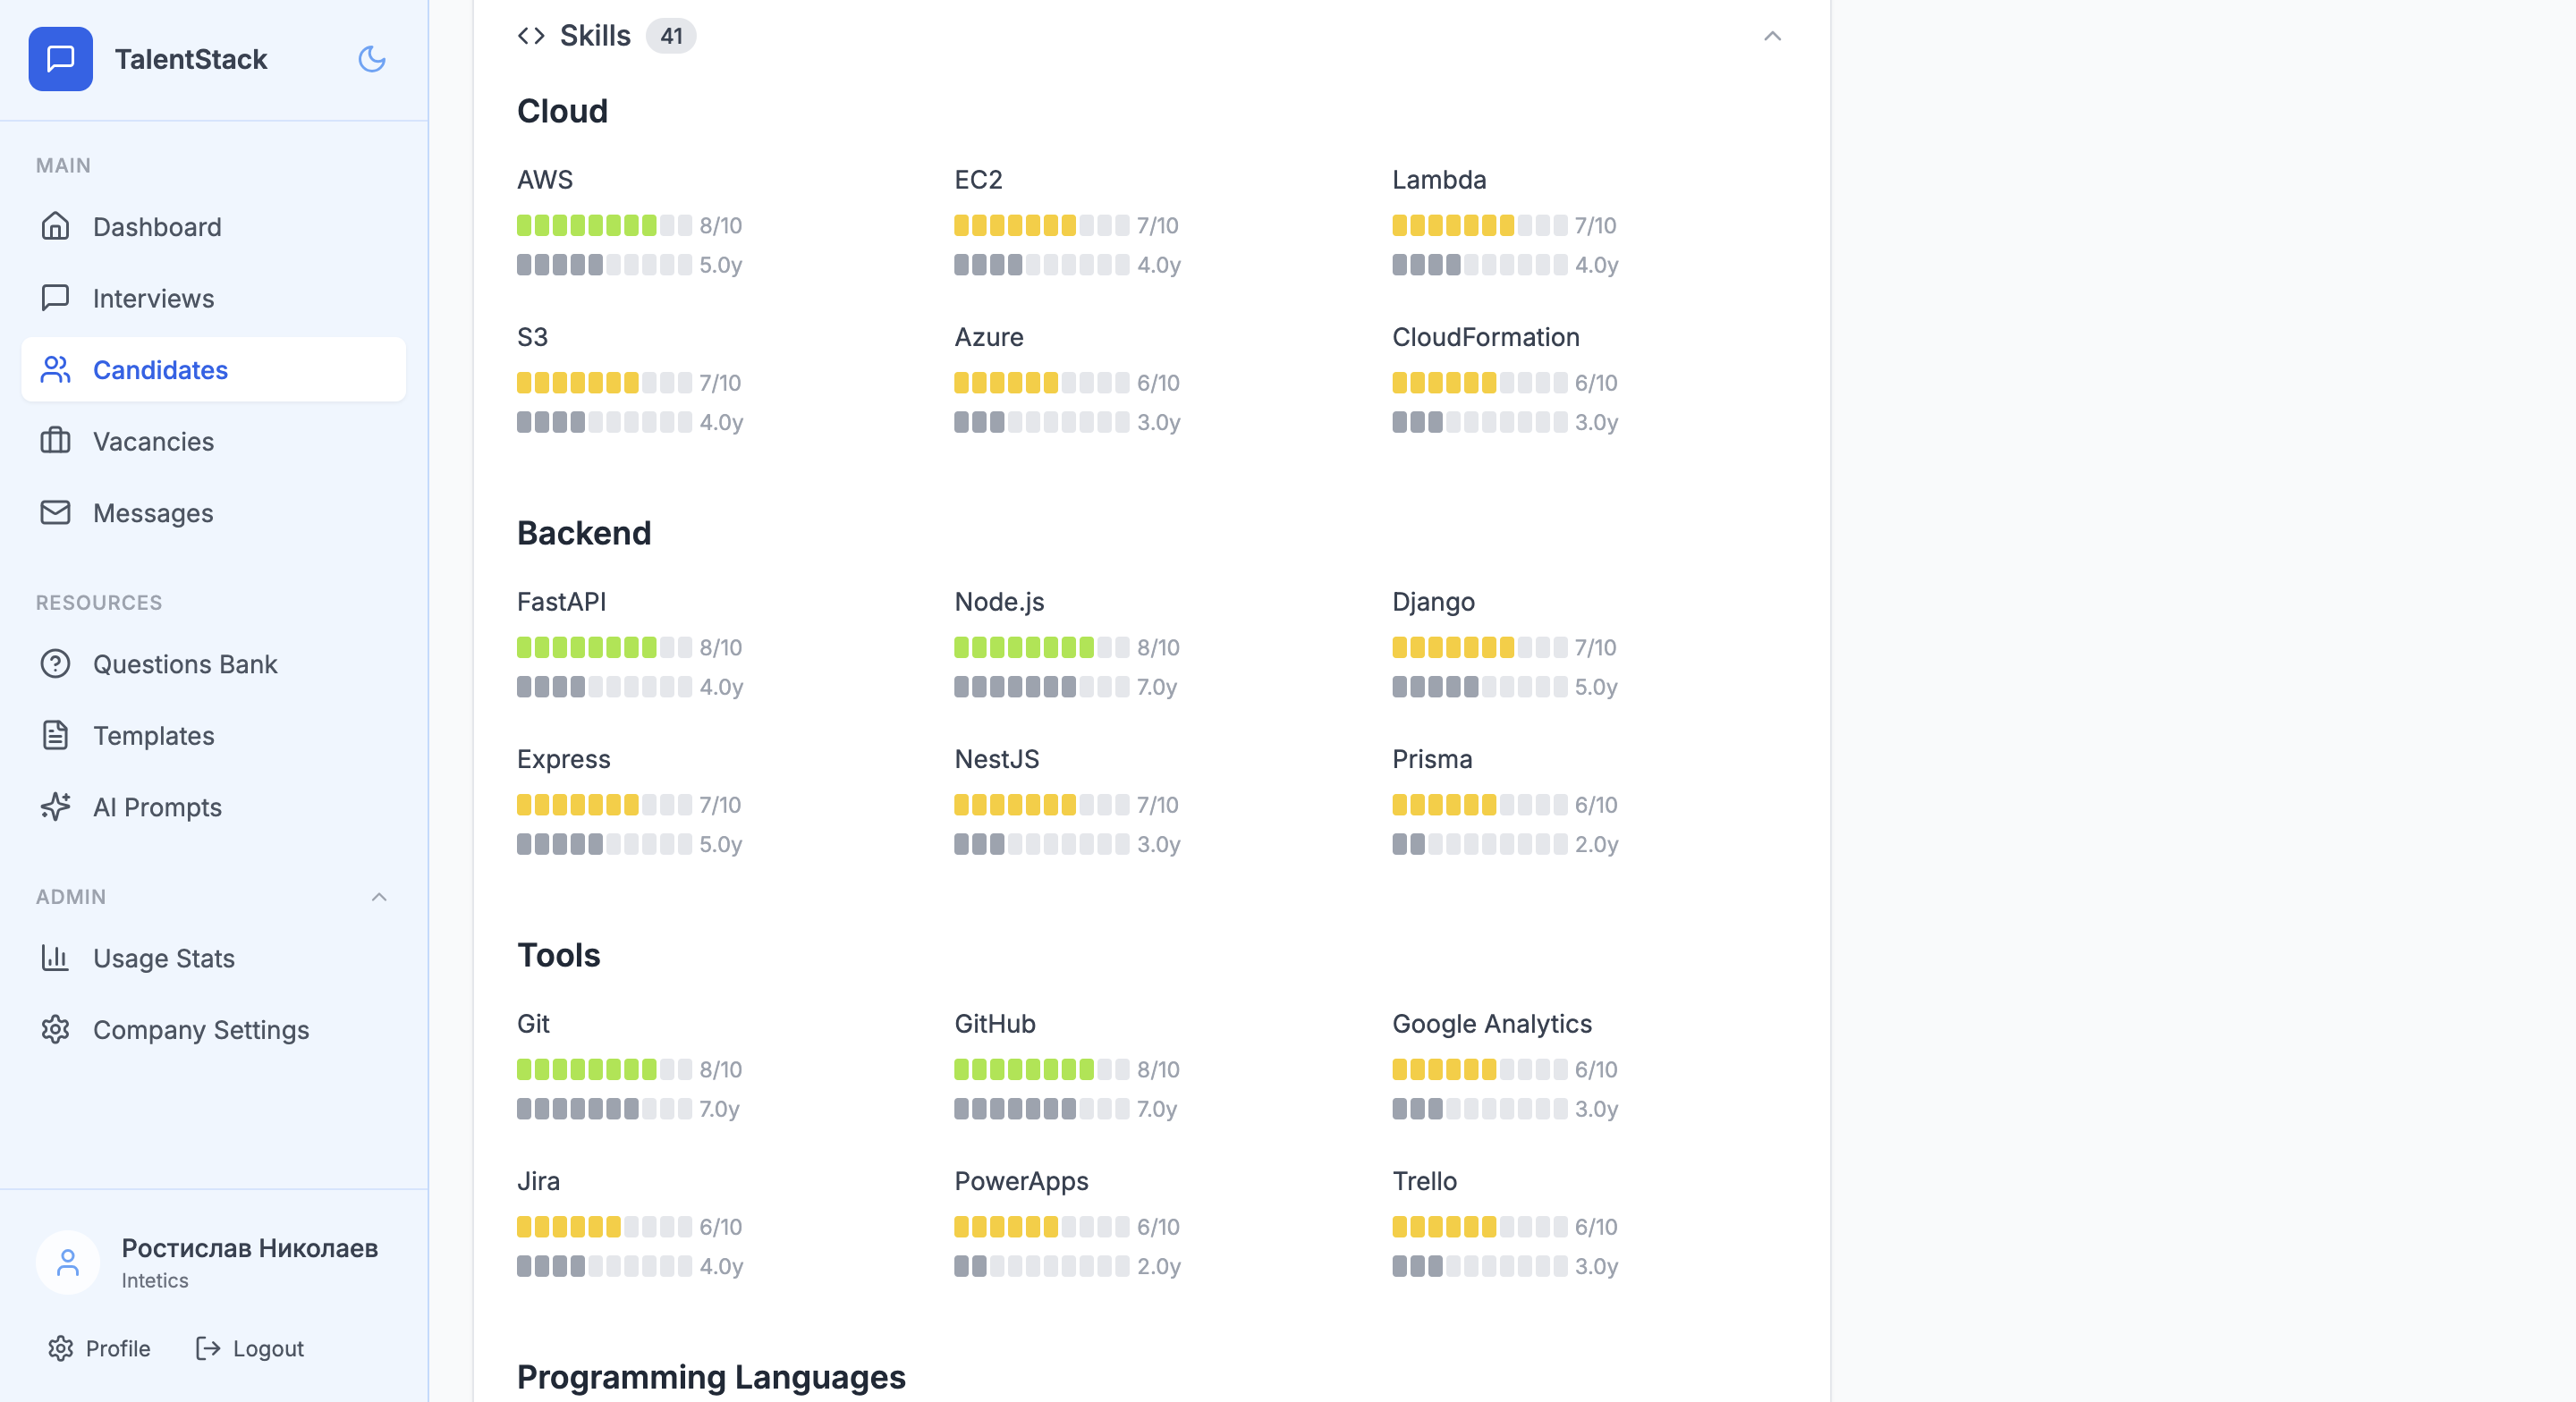The height and width of the screenshot is (1402, 2576).
Task: Open the Questions Bank page
Action: click(184, 664)
